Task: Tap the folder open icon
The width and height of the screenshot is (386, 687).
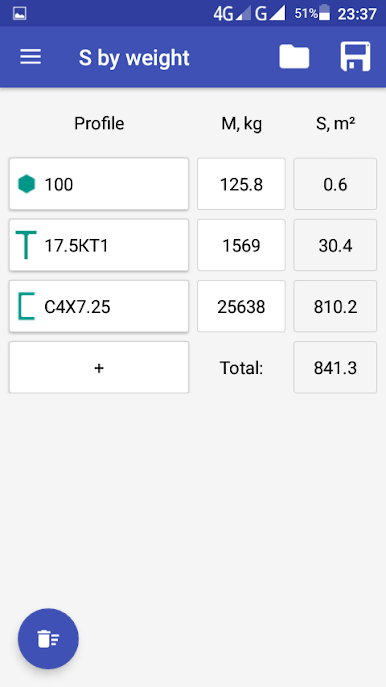Action: (x=294, y=57)
